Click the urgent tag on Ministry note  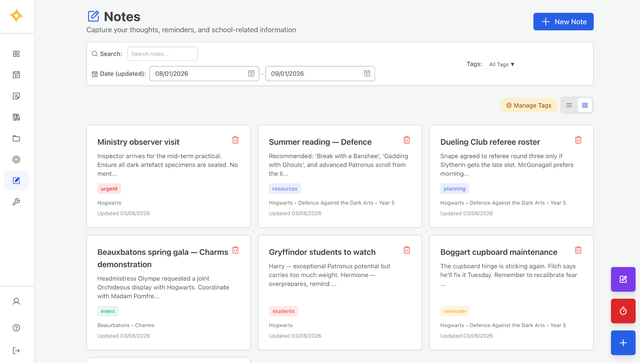109,189
